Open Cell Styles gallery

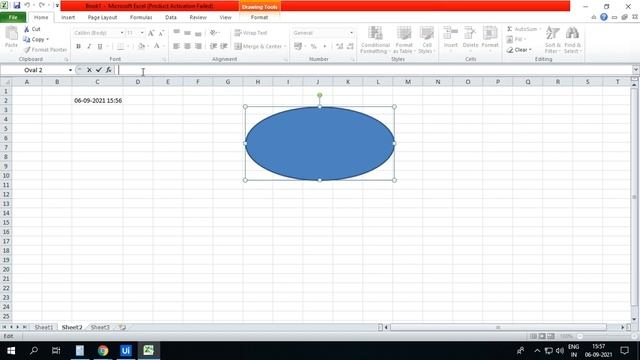tap(427, 39)
